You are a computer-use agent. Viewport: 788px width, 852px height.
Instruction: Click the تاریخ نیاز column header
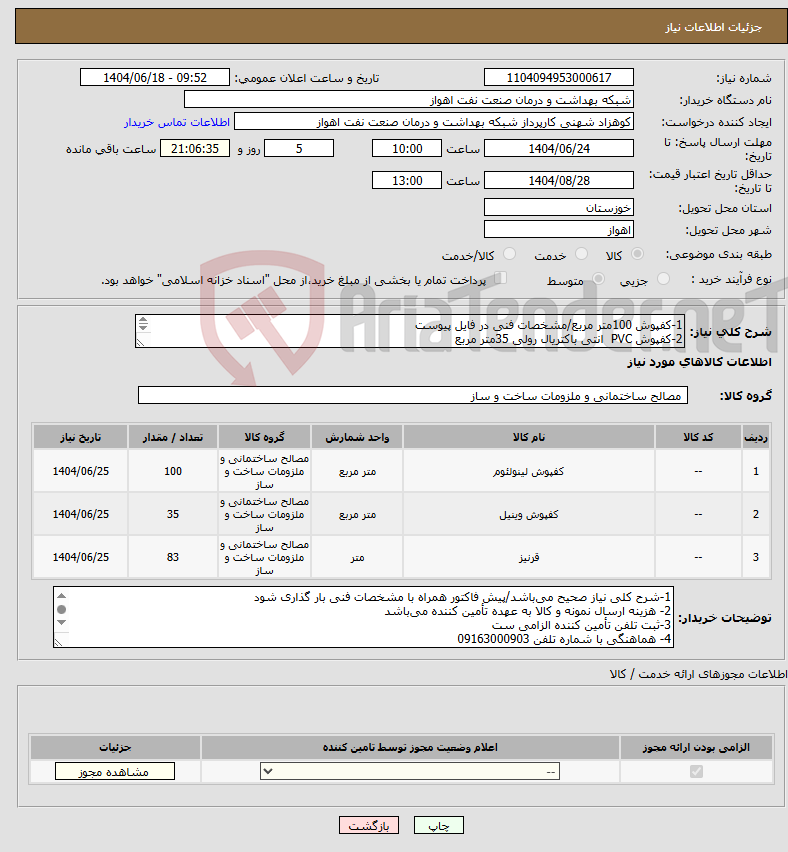(x=80, y=437)
